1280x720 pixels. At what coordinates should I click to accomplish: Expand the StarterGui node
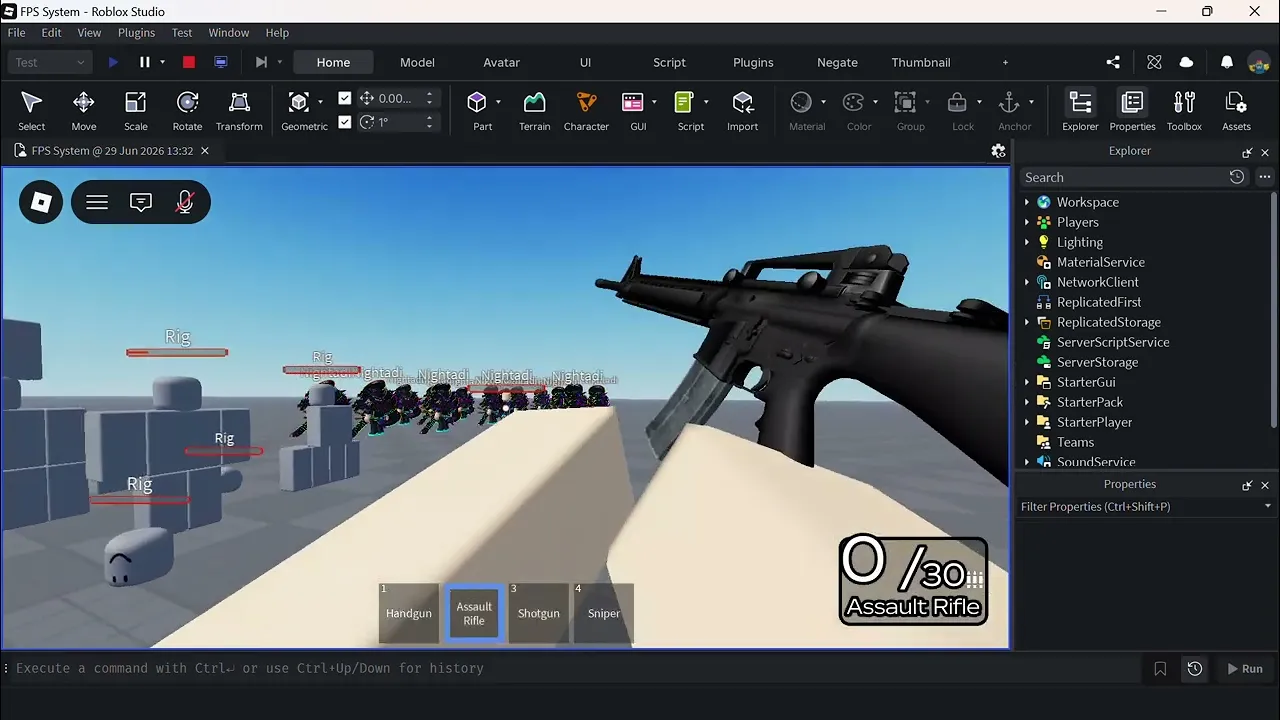point(1026,382)
